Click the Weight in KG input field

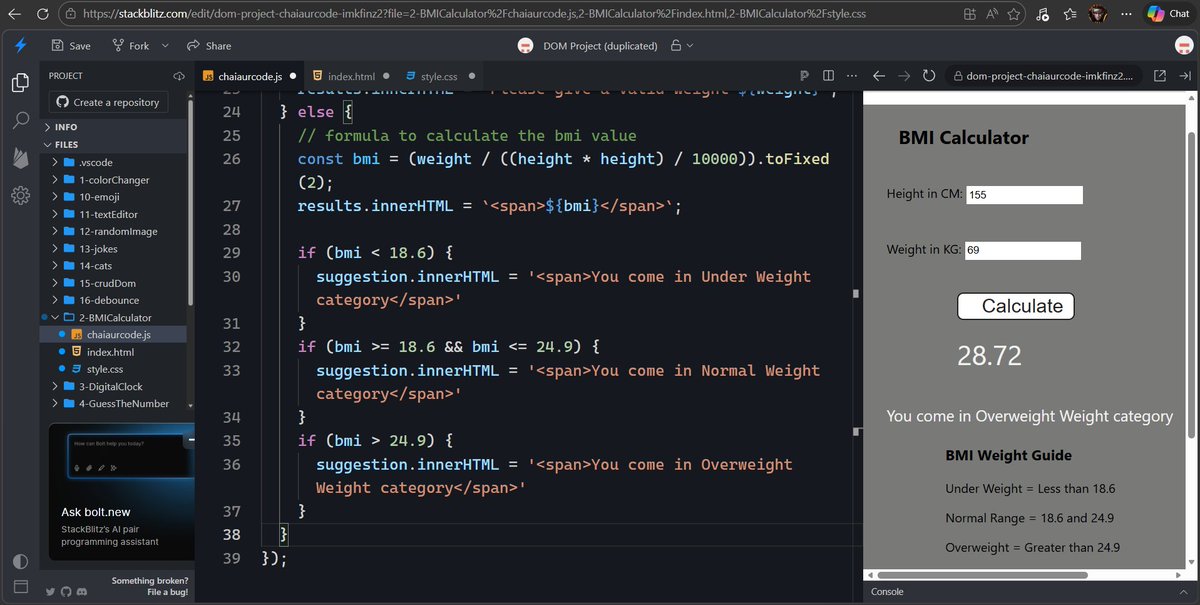(1024, 251)
